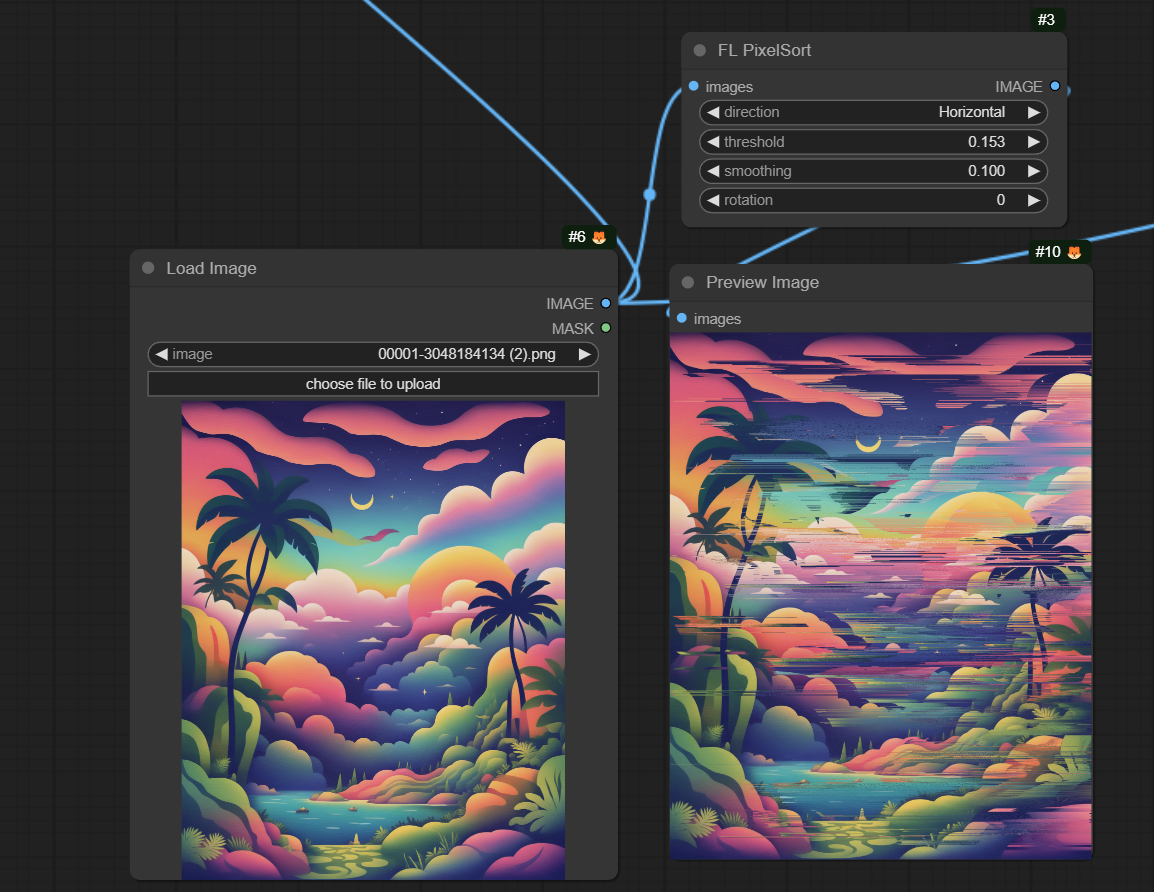
Task: Collapse the Preview Image node dot
Action: tap(688, 282)
